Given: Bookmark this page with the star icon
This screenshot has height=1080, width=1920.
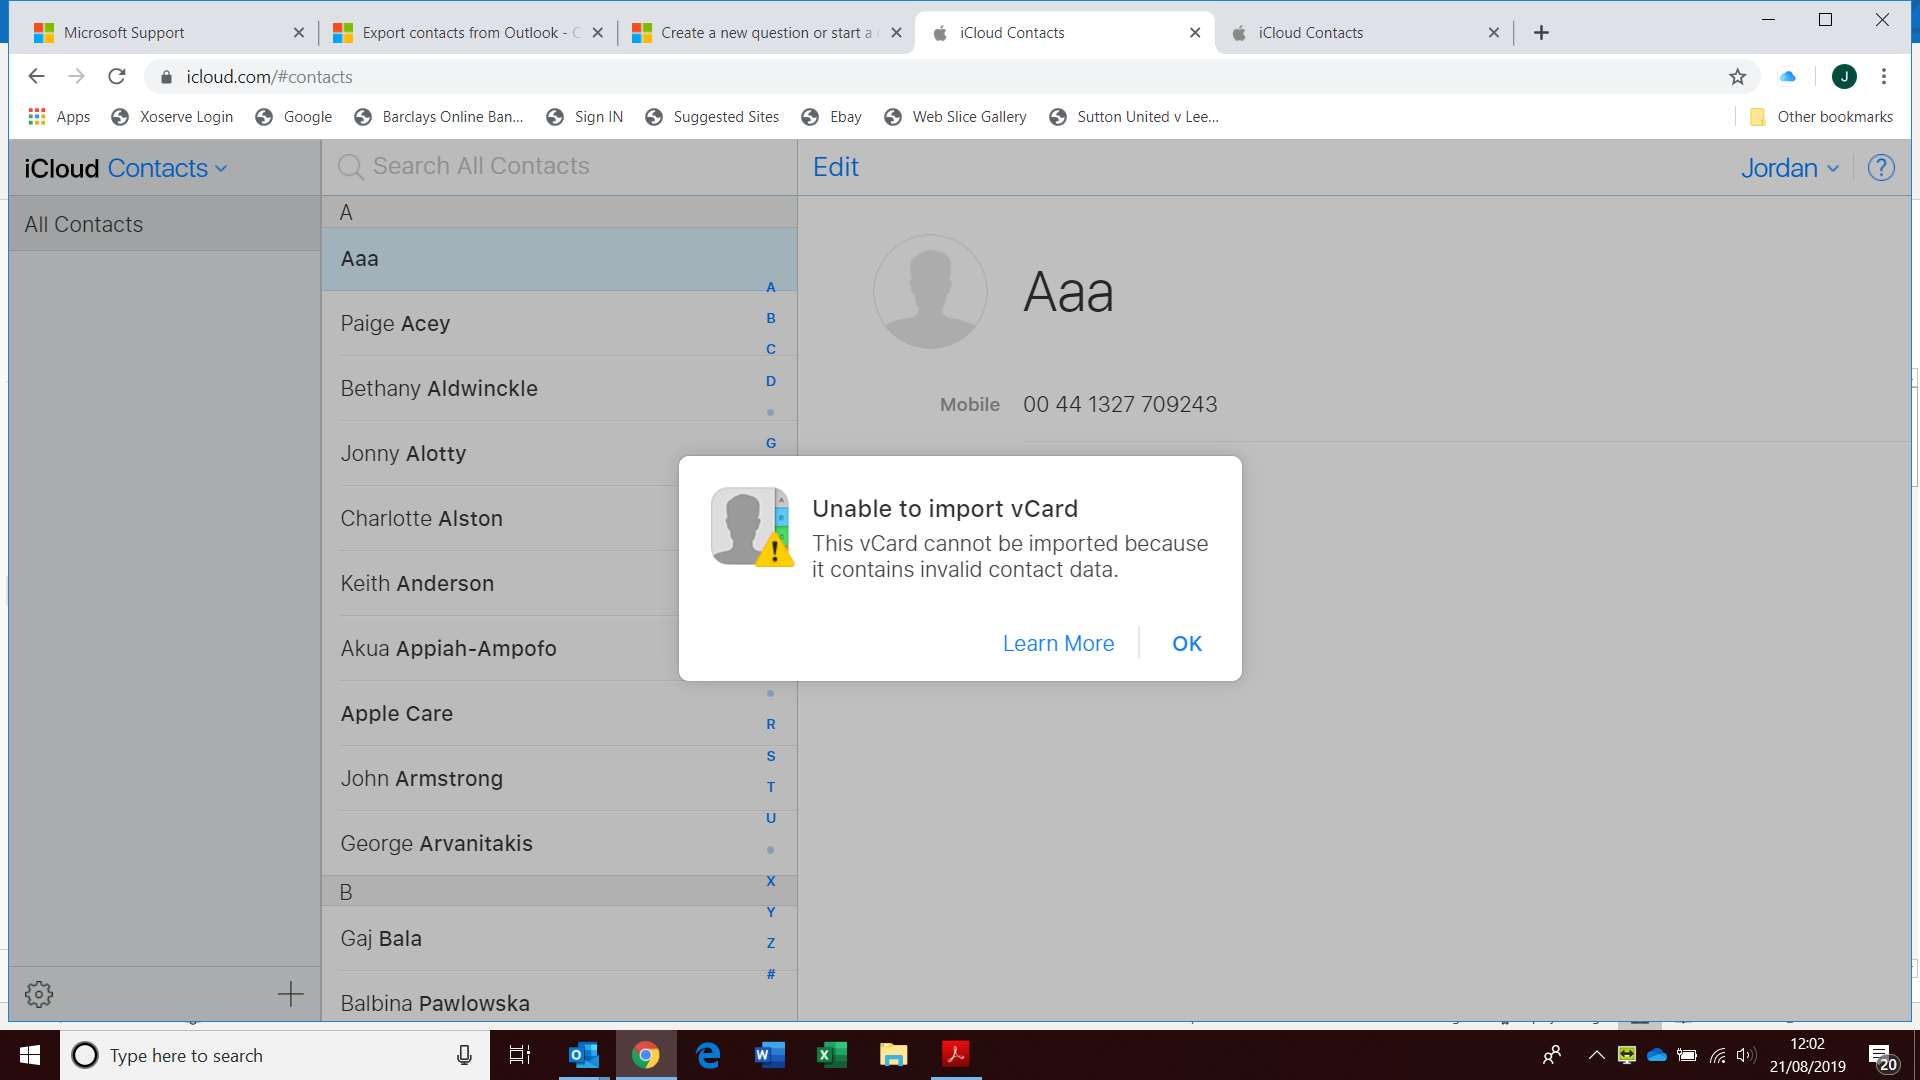Looking at the screenshot, I should click(1737, 77).
